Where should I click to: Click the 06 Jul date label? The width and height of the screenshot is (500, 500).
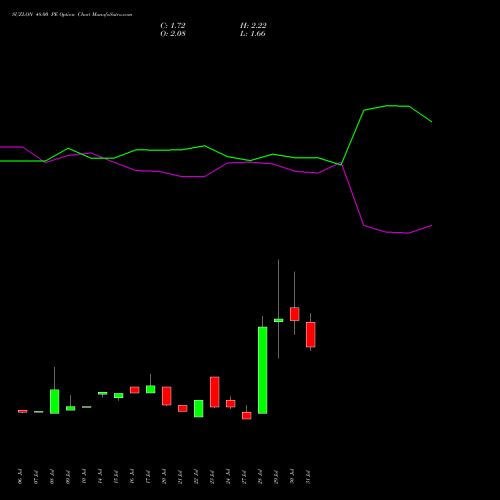[20, 477]
